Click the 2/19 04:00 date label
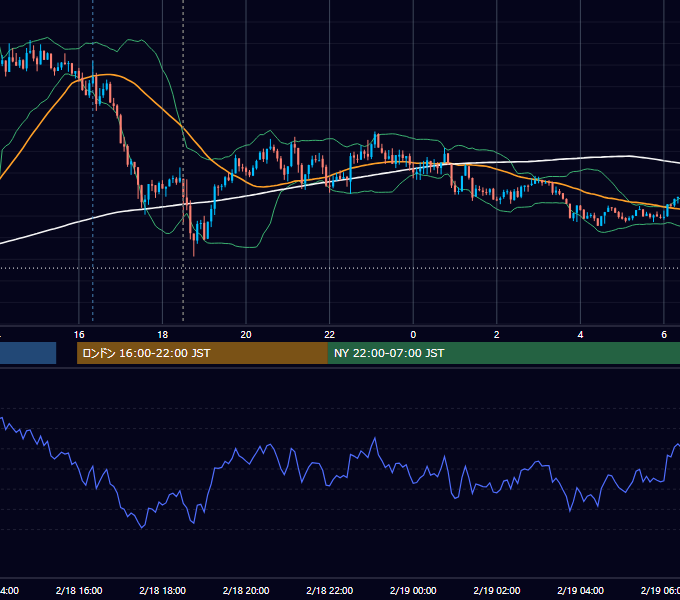The width and height of the screenshot is (680, 600). click(580, 590)
